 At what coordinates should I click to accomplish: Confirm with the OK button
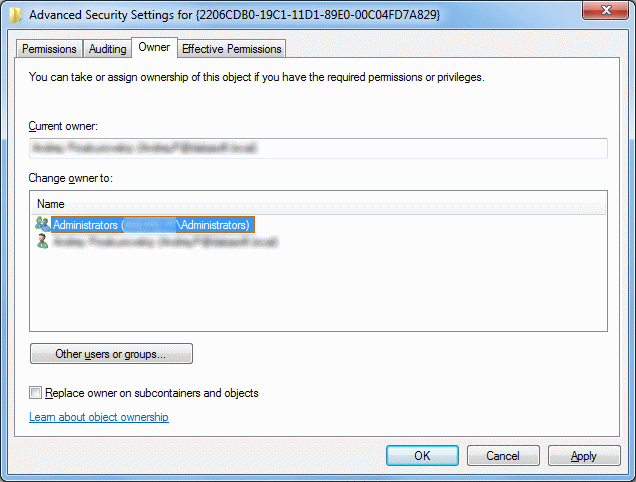(x=422, y=456)
